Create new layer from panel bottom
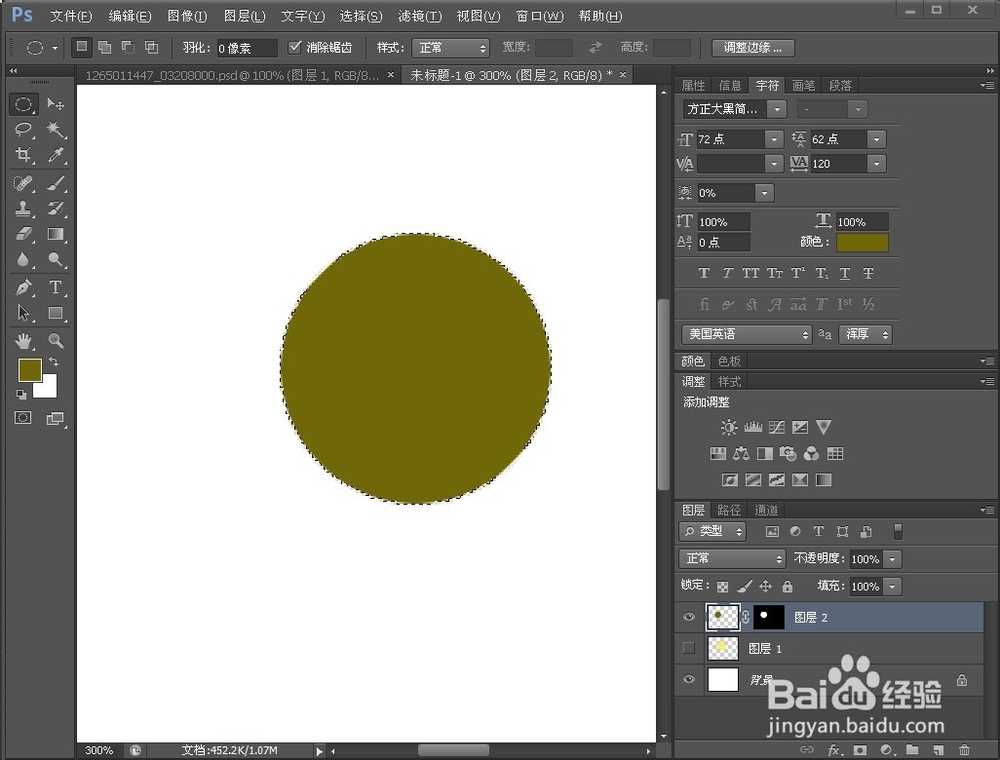The width and height of the screenshot is (1000, 760). tap(938, 750)
